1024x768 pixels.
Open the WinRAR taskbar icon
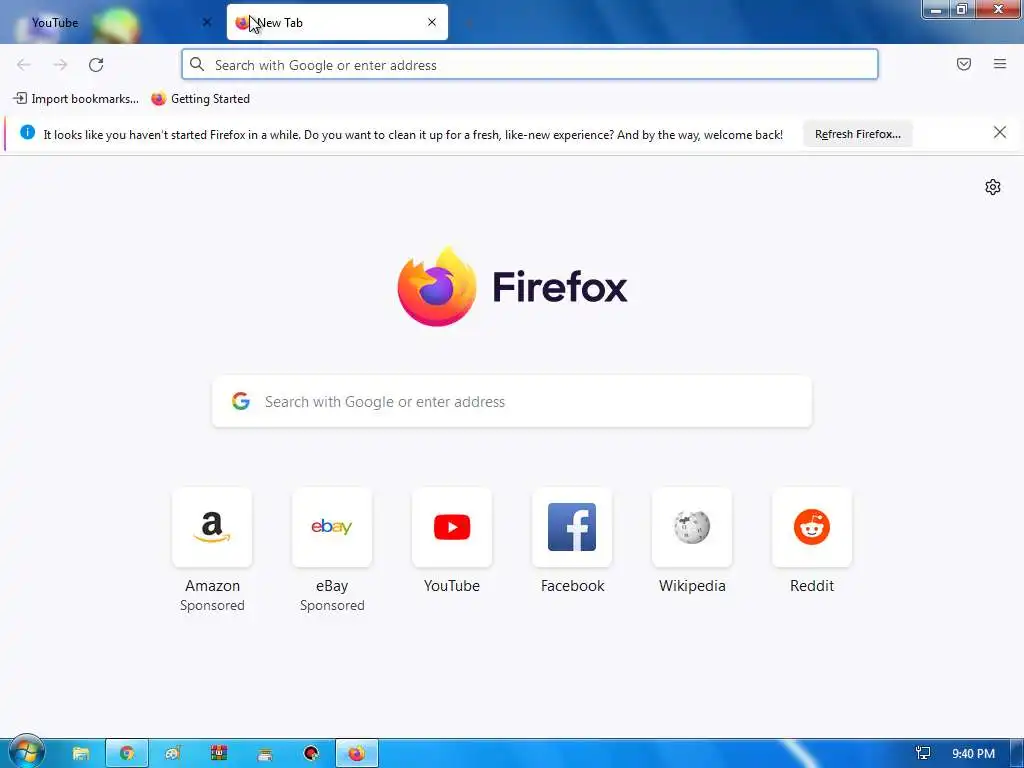(x=219, y=753)
